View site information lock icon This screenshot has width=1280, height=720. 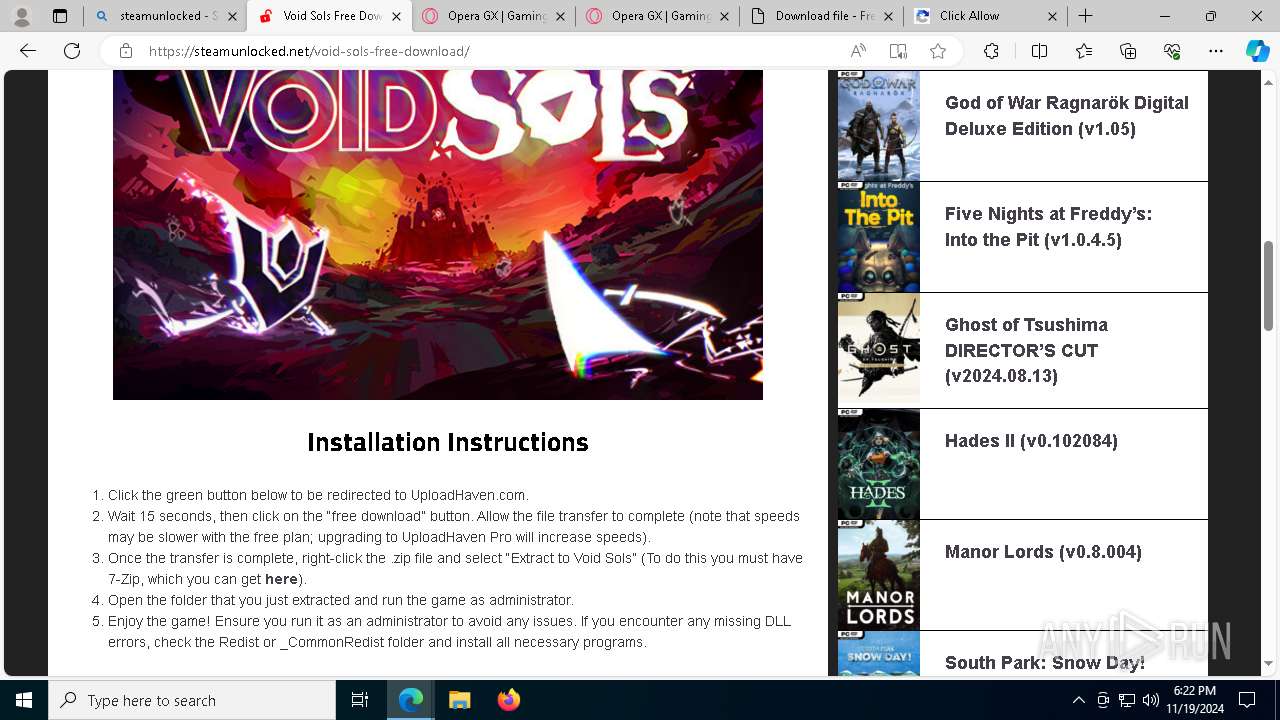pos(126,51)
